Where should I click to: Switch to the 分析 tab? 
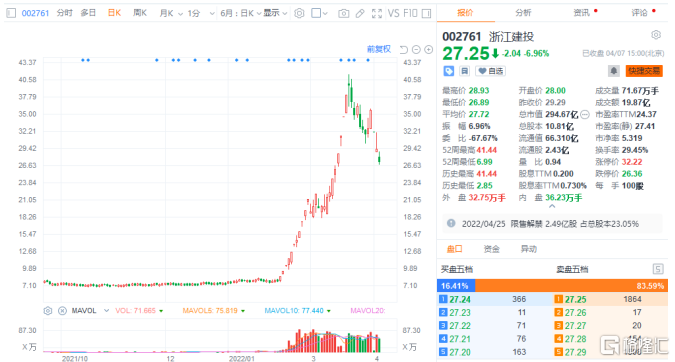coord(523,13)
